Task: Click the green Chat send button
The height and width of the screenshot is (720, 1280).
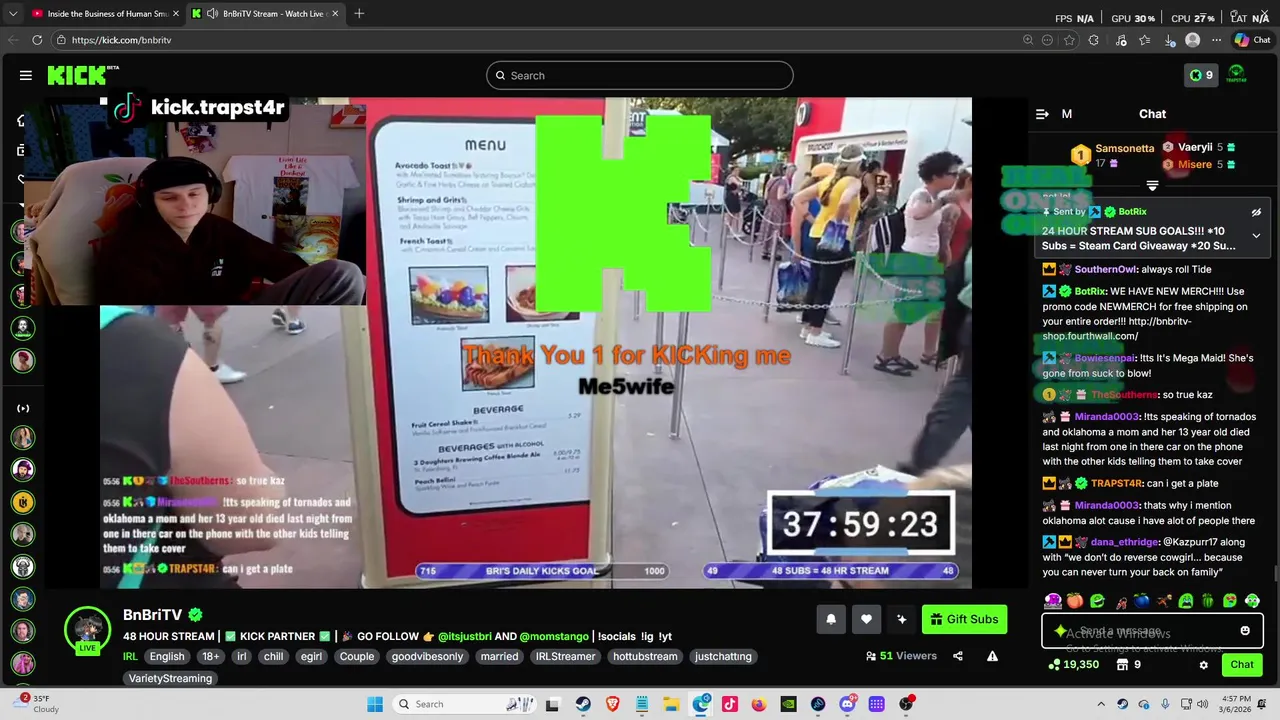Action: (1242, 664)
